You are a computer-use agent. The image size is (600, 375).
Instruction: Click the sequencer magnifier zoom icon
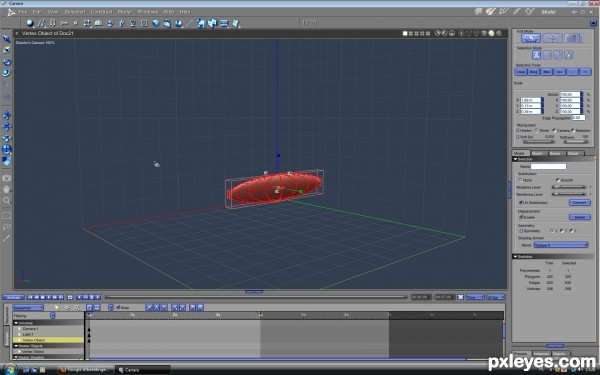[77, 307]
